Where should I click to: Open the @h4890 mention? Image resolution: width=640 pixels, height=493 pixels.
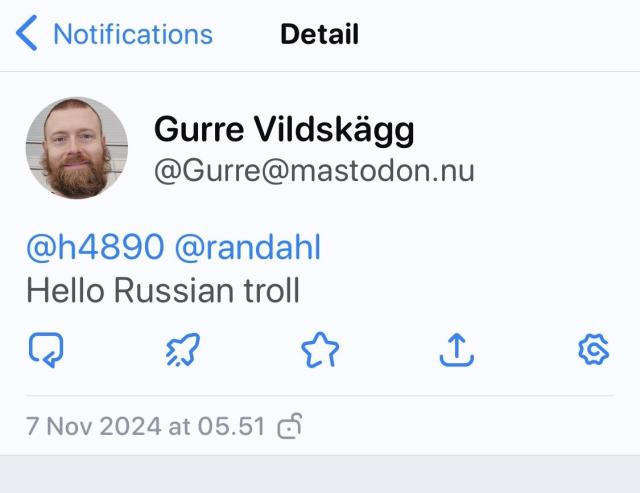click(96, 246)
